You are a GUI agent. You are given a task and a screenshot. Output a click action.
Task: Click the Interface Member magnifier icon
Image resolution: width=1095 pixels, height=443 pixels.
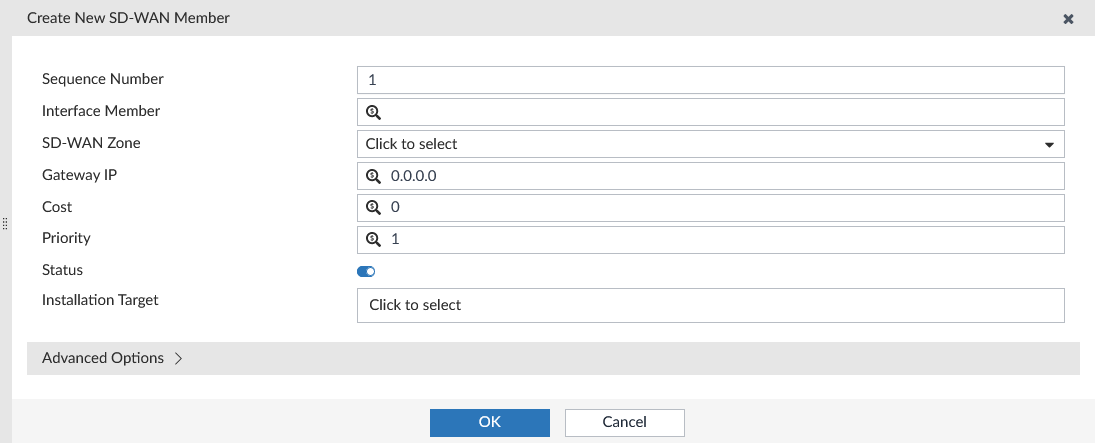(x=374, y=112)
